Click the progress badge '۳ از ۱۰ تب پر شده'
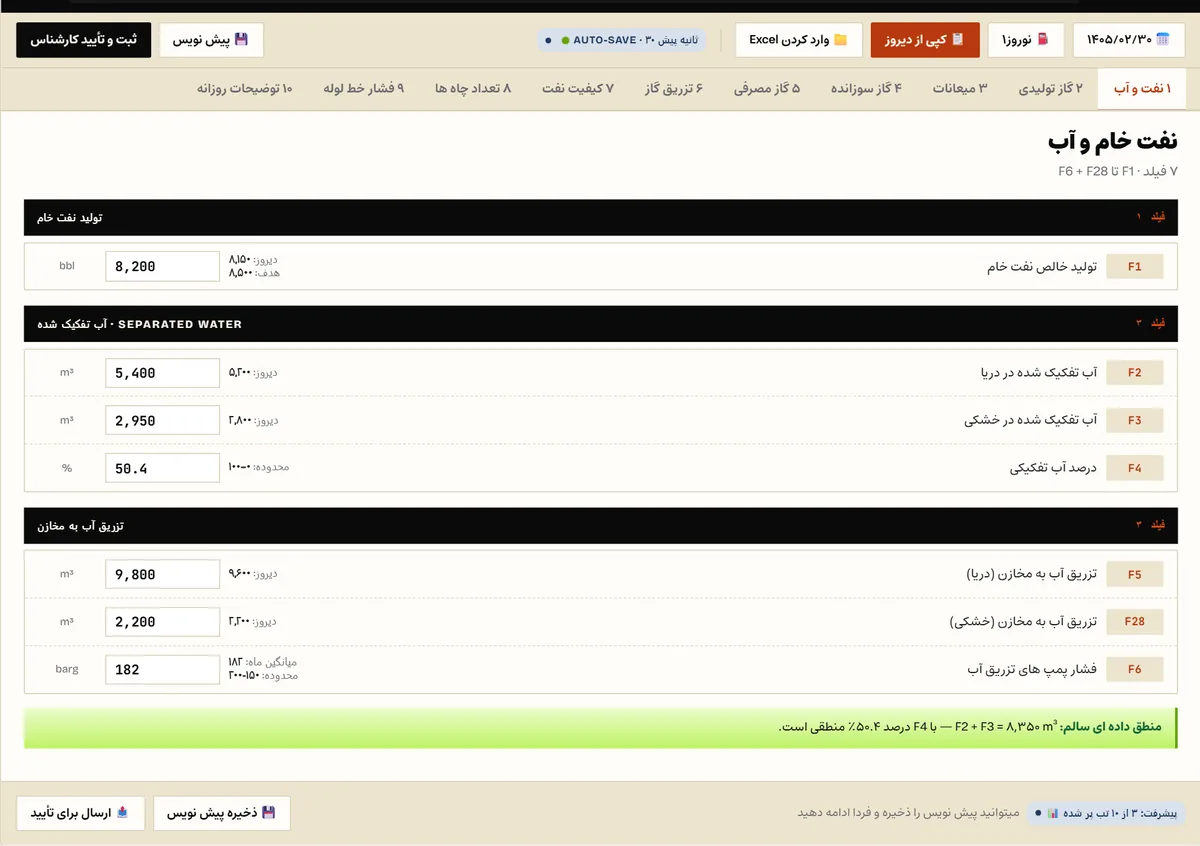Viewport: 1200px width, 846px height. pos(1105,813)
